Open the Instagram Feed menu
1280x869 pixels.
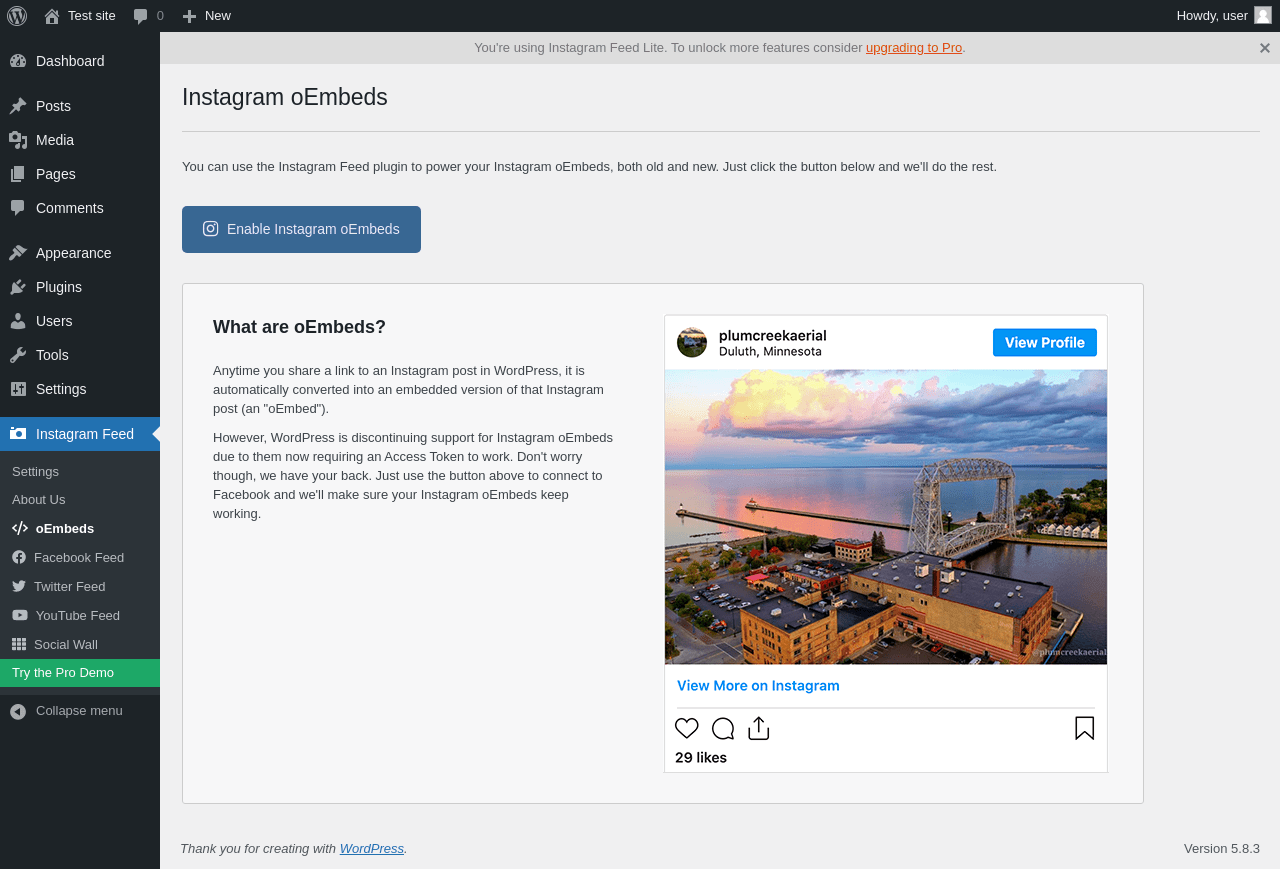click(x=80, y=434)
